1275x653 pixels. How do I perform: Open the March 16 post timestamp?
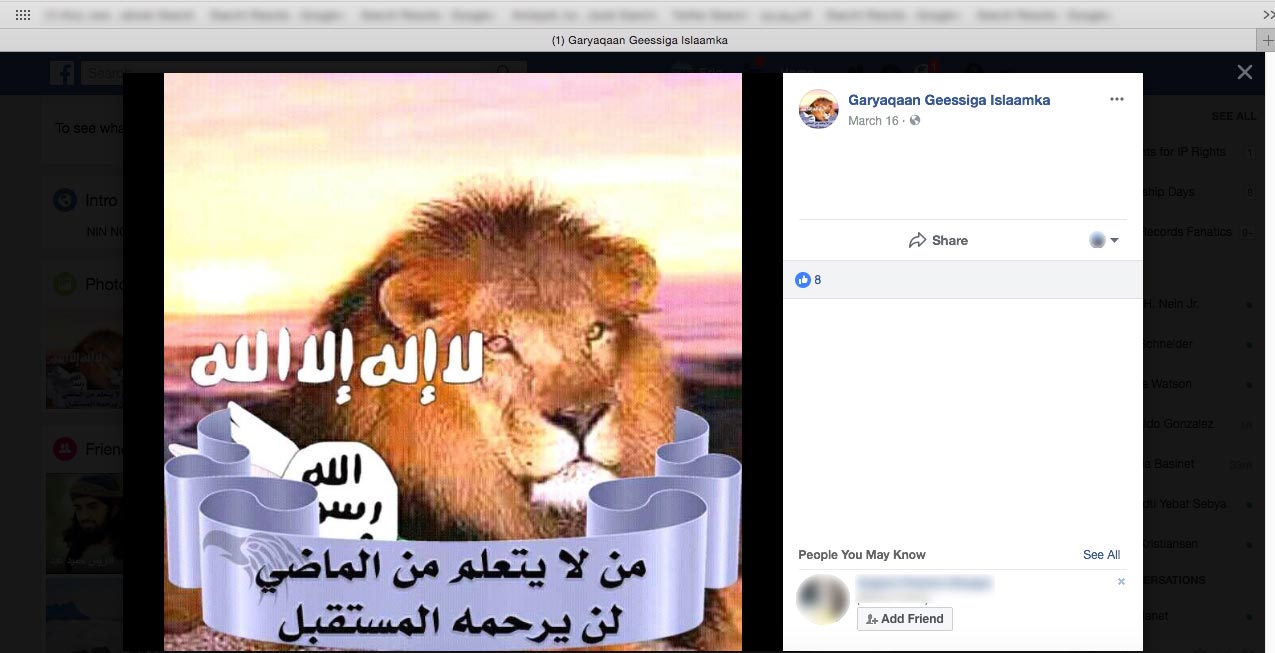click(x=873, y=121)
